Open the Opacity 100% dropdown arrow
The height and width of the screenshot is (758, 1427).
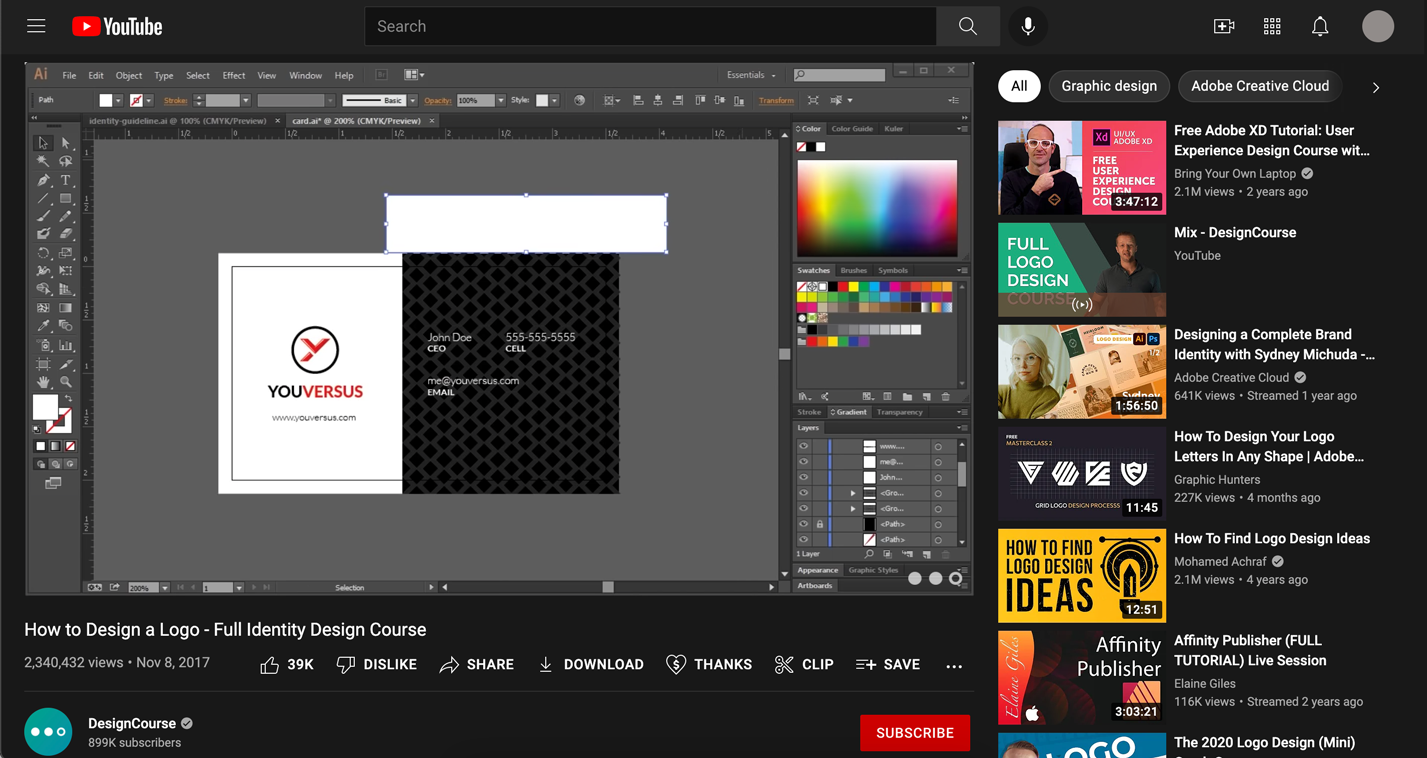501,101
